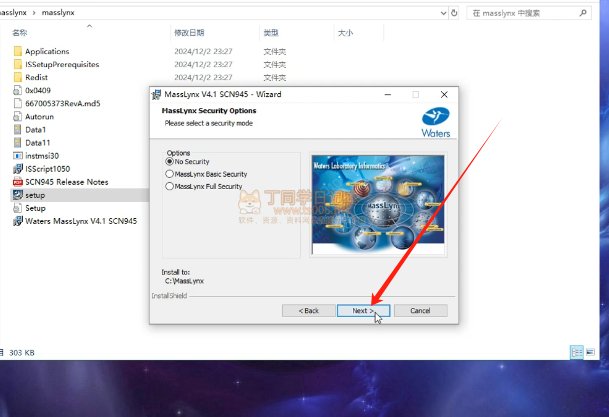609x417 pixels.
Task: Expand the breadcrumb chevron before masslynx
Action: click(x=34, y=12)
